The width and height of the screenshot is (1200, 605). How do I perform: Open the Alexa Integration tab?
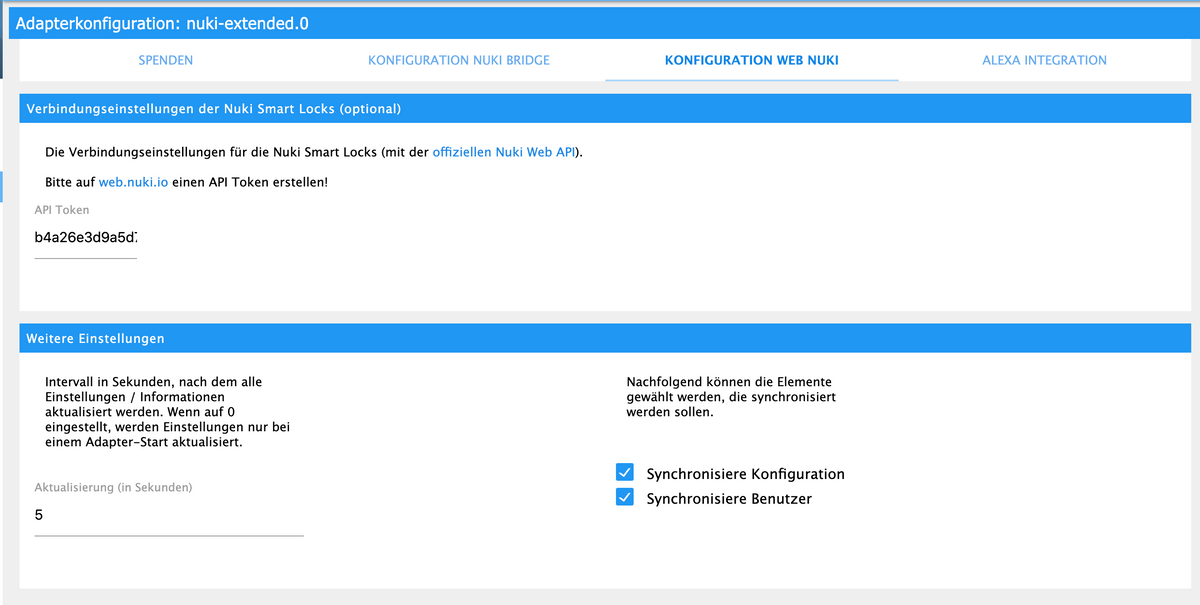point(1044,60)
